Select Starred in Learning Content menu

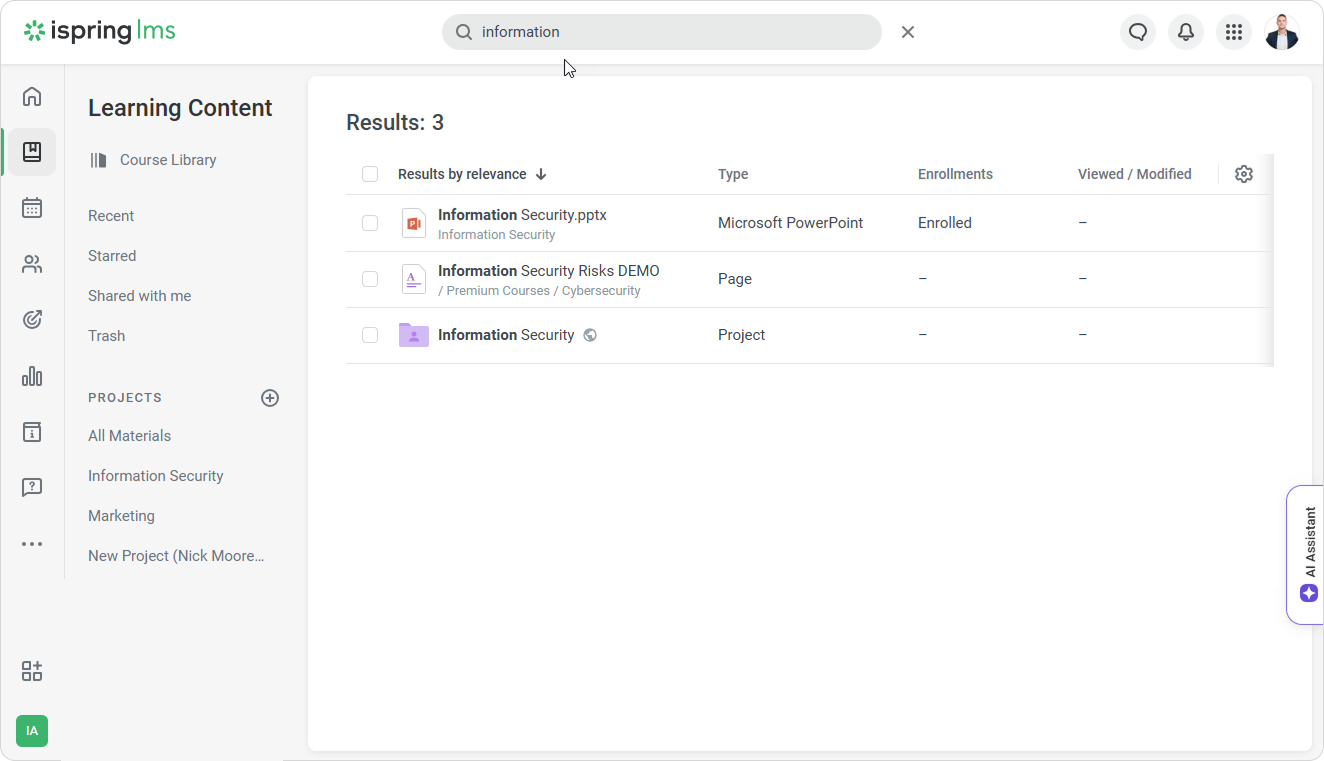pyautogui.click(x=112, y=256)
